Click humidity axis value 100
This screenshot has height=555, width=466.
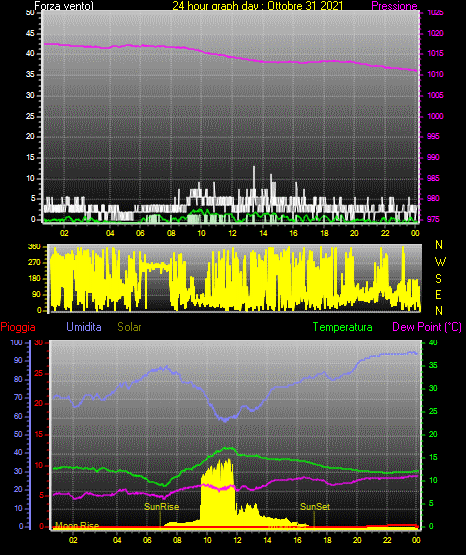[17, 342]
